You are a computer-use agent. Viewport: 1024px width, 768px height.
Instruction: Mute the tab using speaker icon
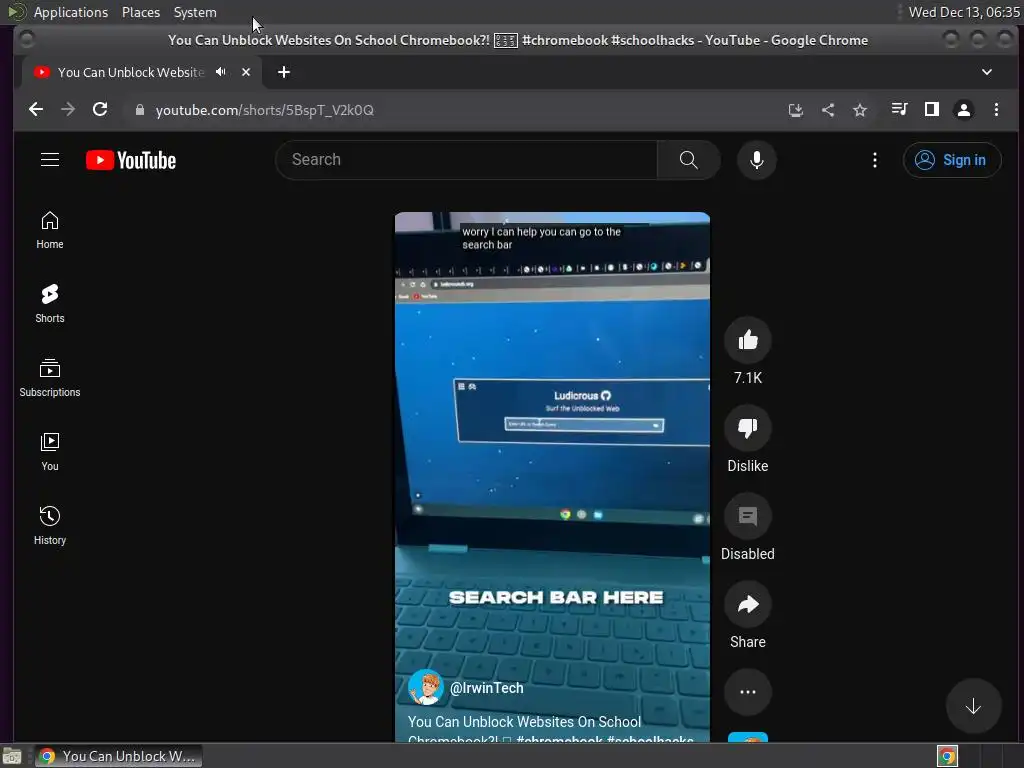[x=221, y=72]
